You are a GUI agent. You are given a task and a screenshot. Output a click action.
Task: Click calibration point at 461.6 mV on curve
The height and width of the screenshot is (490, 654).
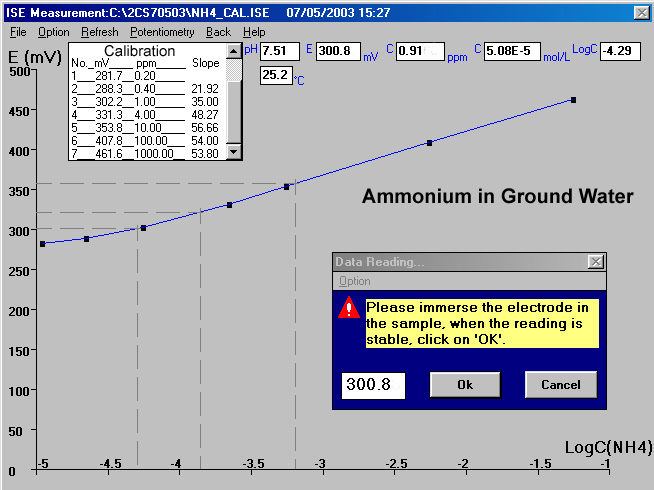pos(574,100)
